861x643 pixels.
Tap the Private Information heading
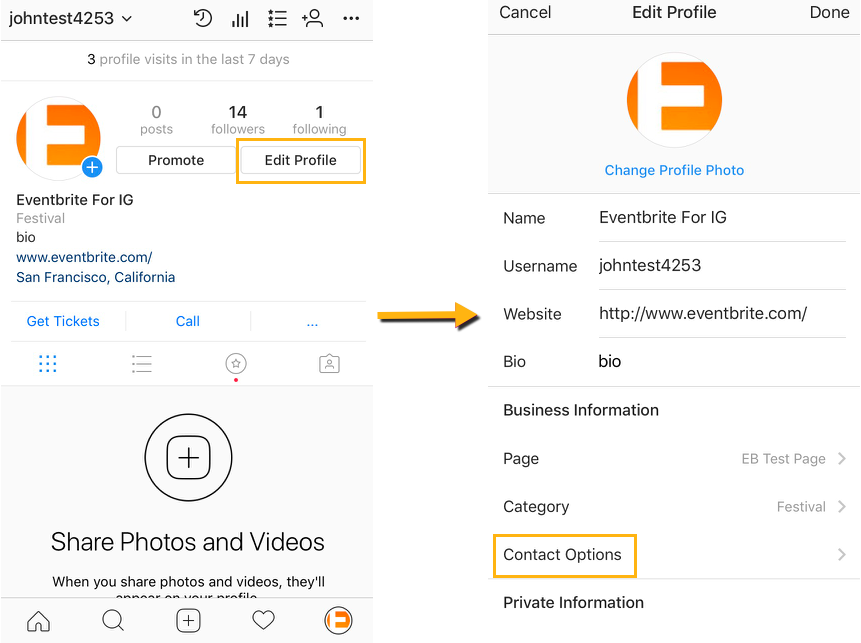573,602
